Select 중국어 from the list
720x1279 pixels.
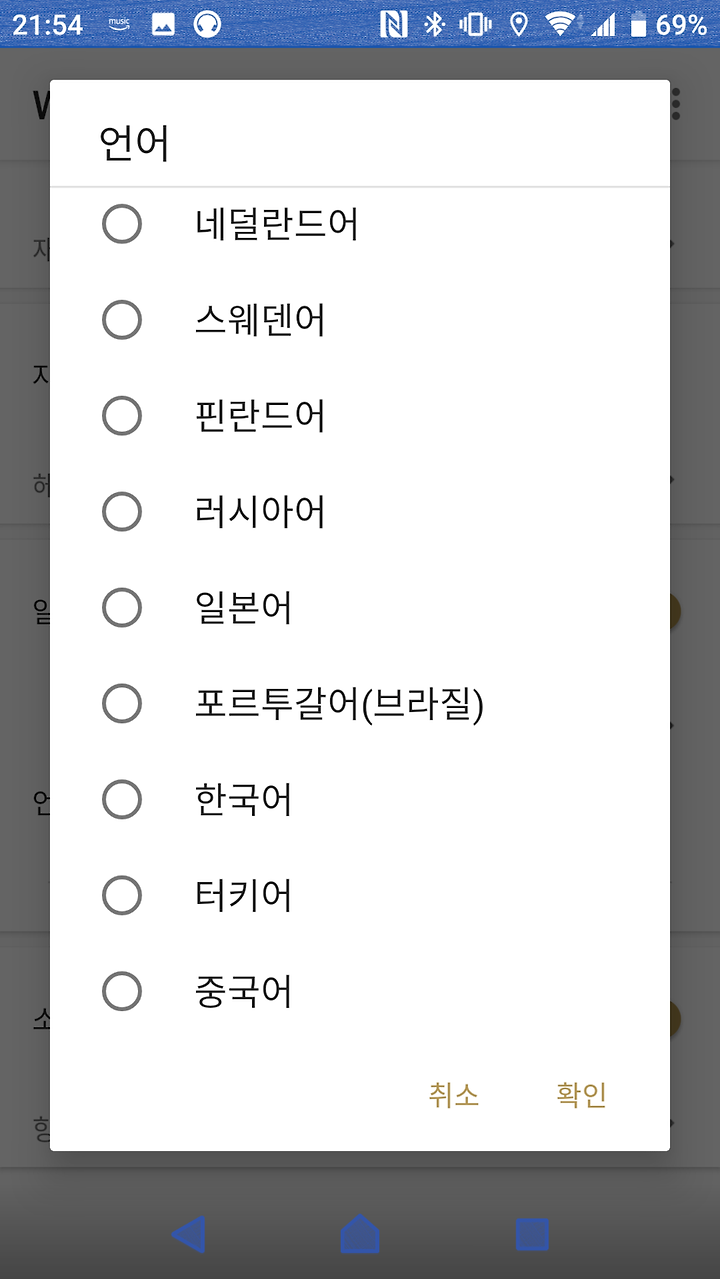tap(360, 992)
